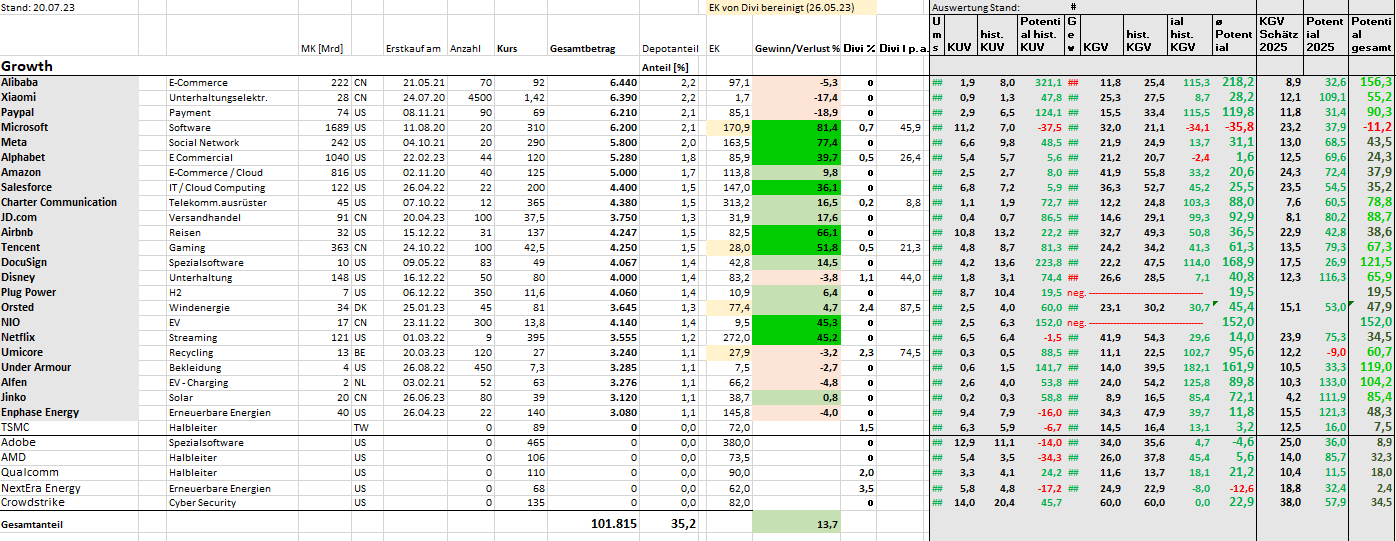Click the Jinko company name cell

[69, 397]
